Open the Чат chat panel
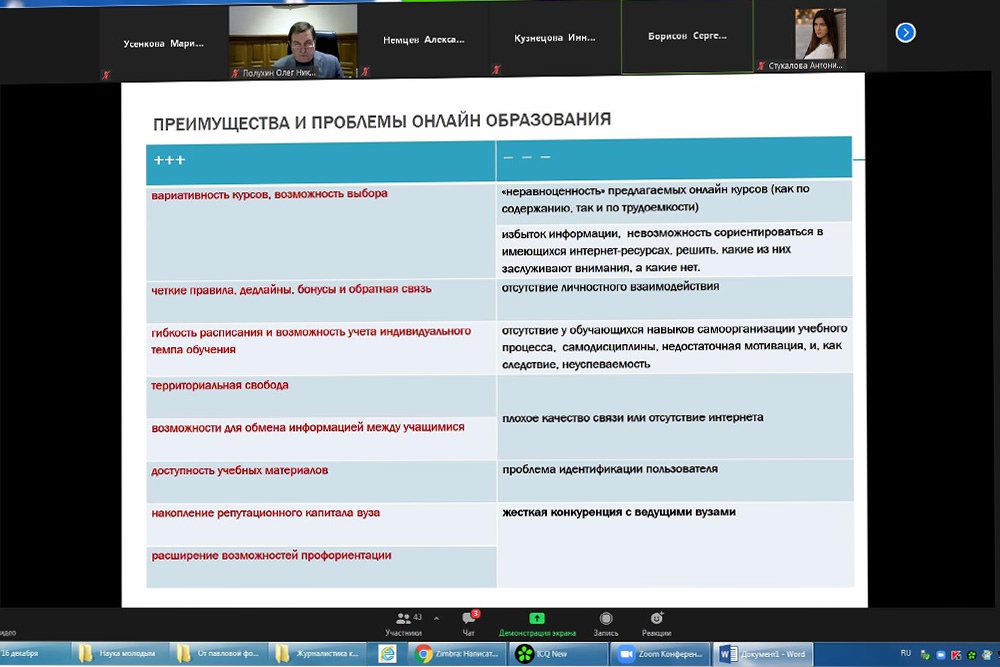 468,623
